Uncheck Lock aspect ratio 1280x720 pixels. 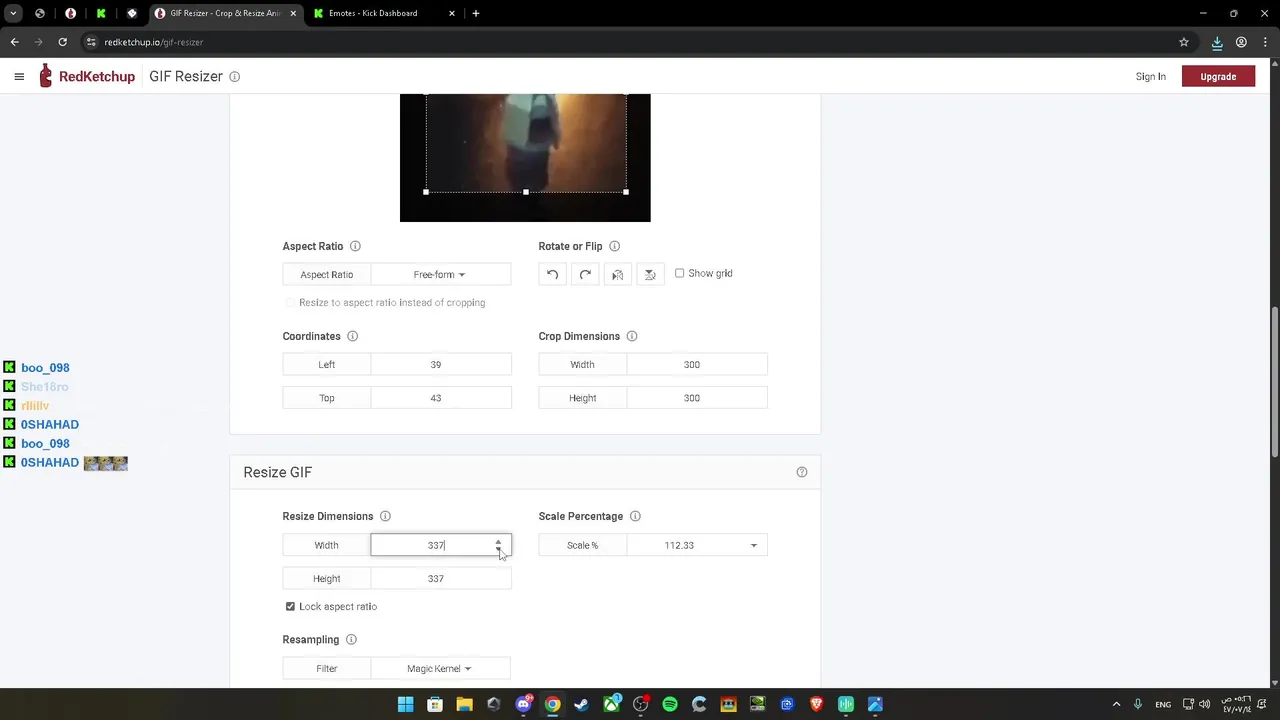point(290,606)
